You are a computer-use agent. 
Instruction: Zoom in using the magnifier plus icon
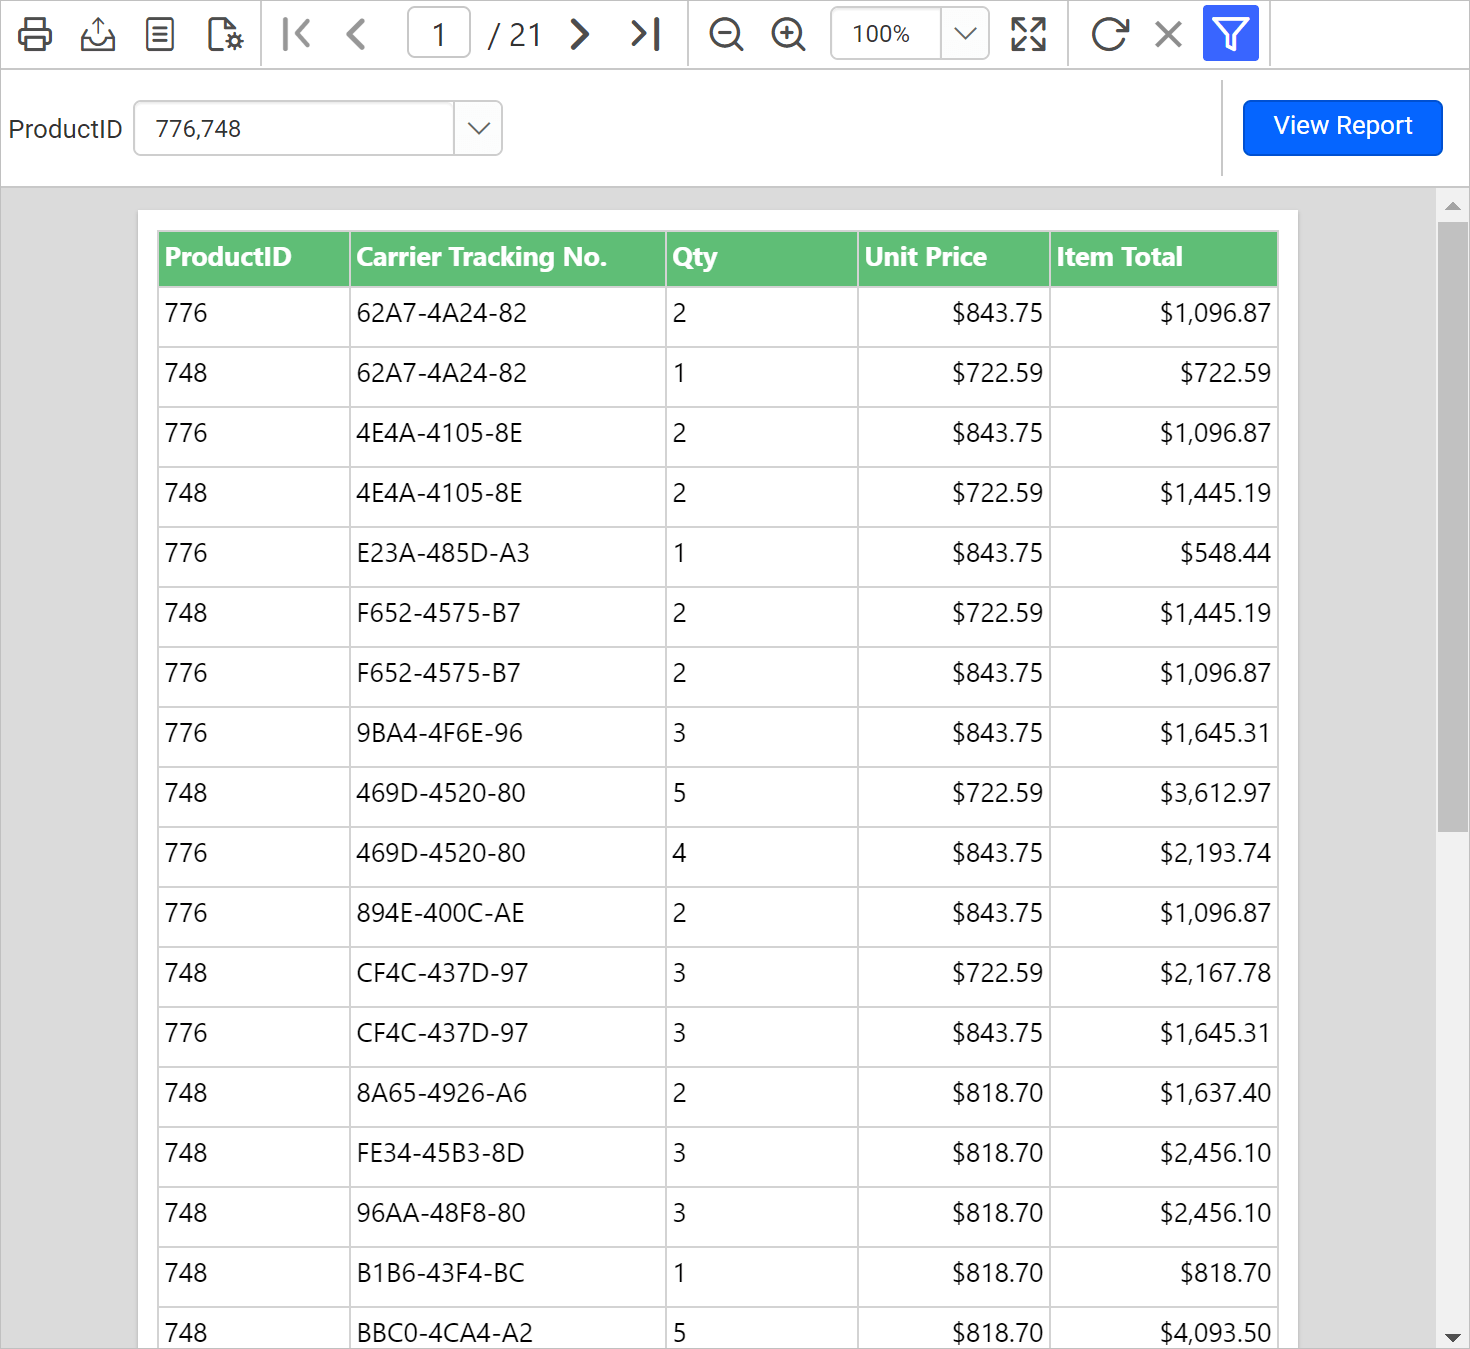tap(788, 33)
